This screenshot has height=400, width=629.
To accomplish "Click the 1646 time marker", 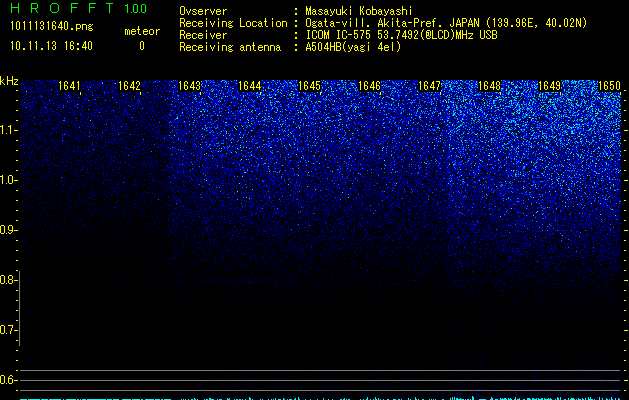I will 369,86.
